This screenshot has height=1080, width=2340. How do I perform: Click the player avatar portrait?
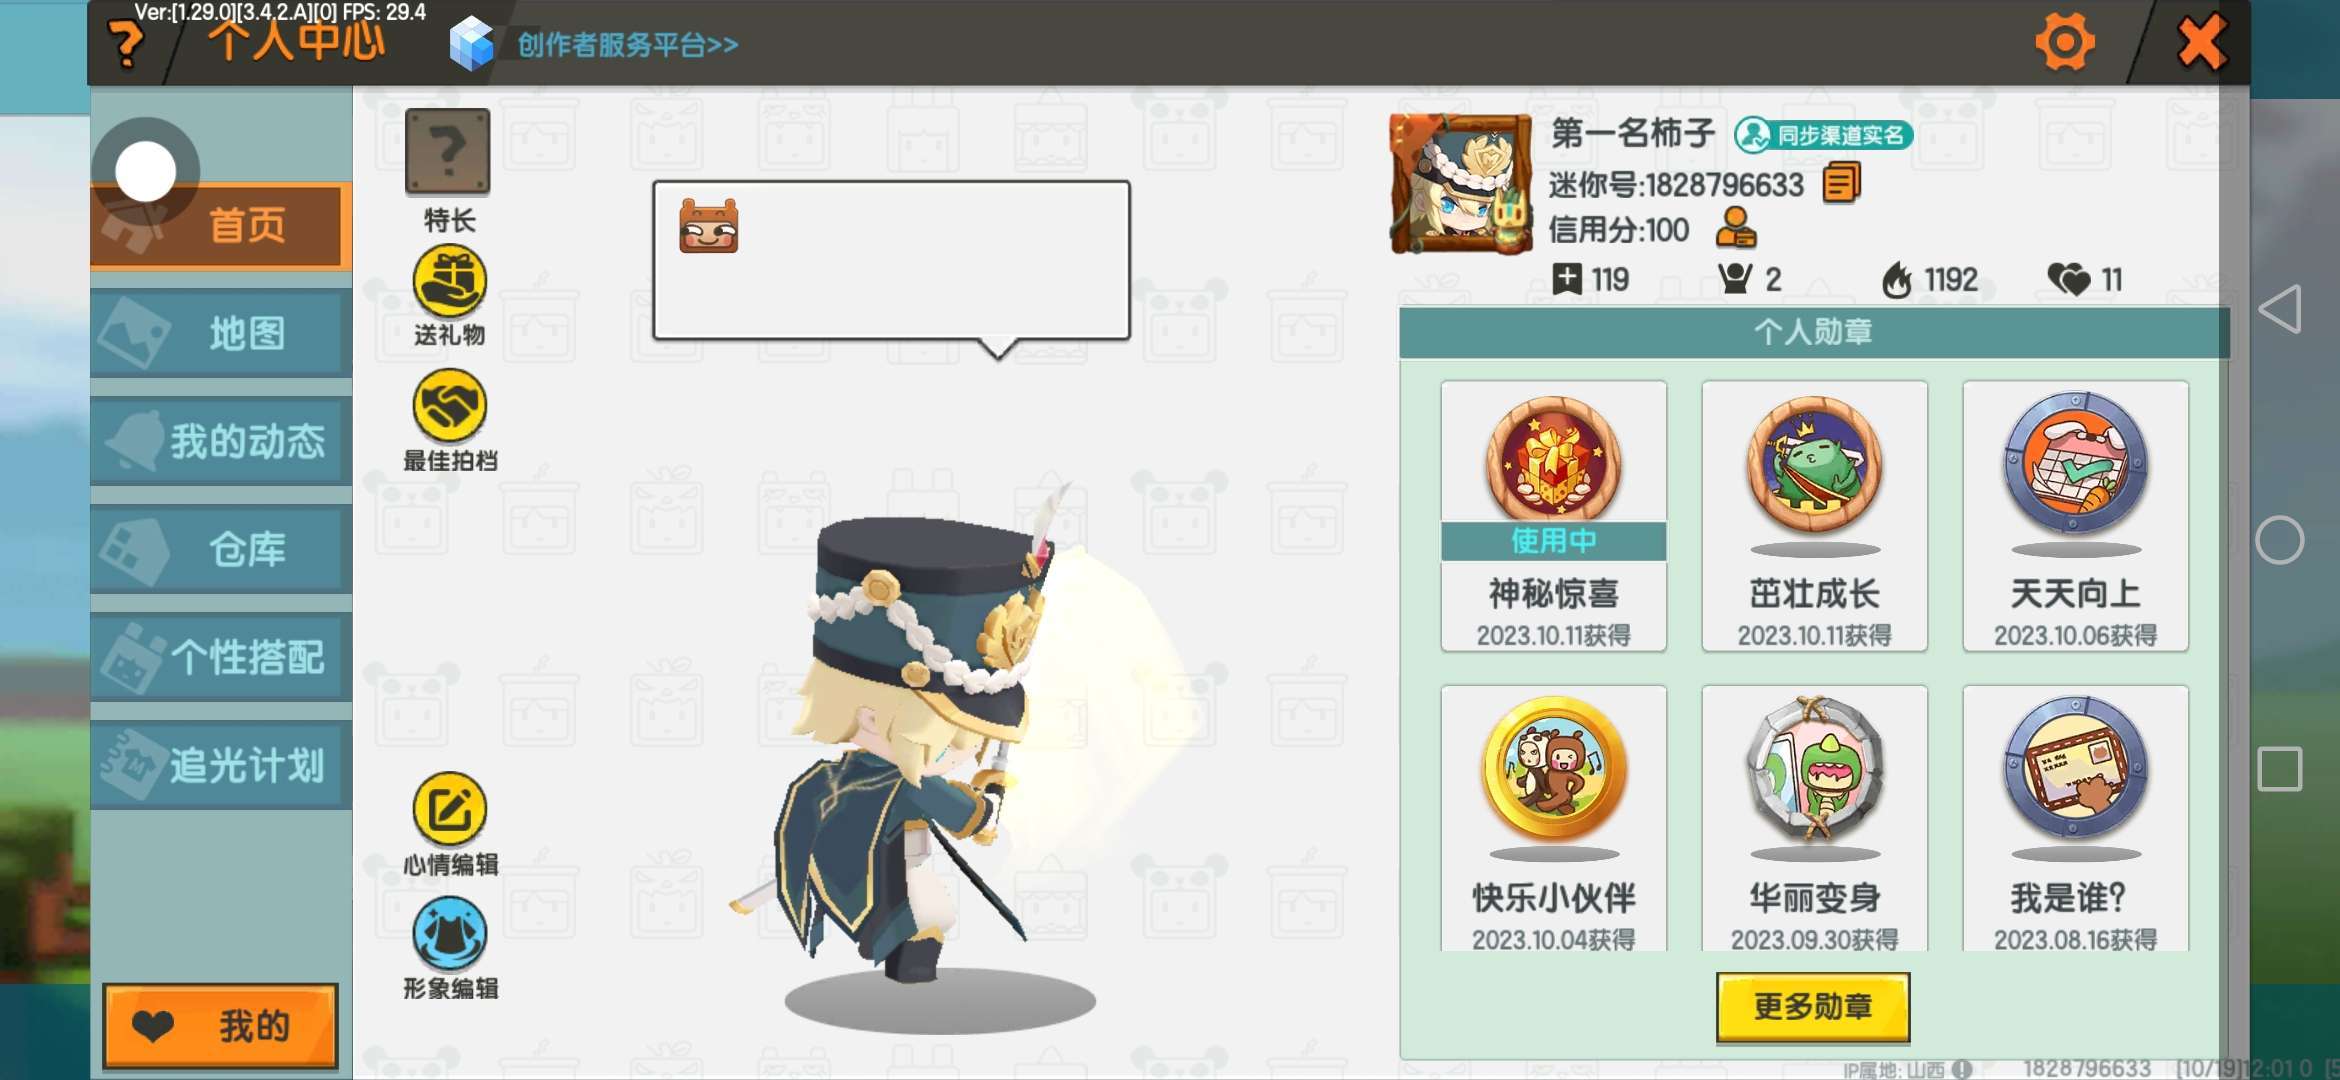click(1461, 184)
